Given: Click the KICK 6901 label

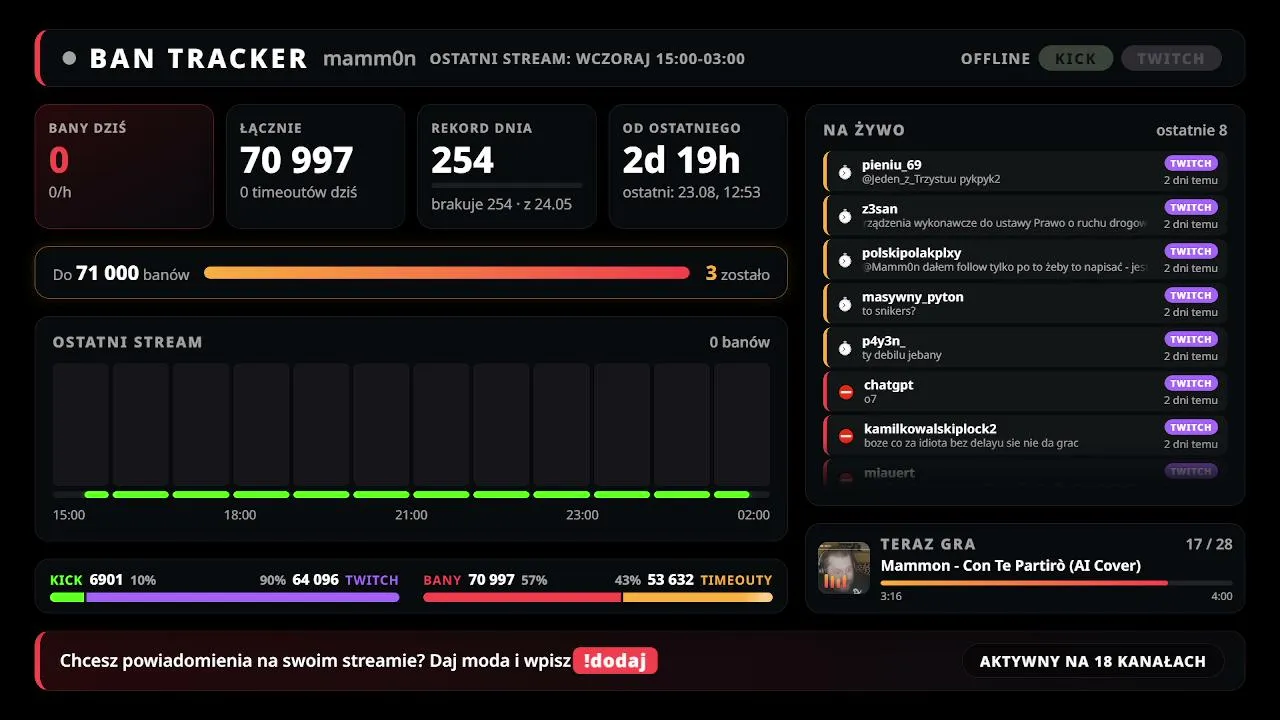Looking at the screenshot, I should [x=86, y=580].
